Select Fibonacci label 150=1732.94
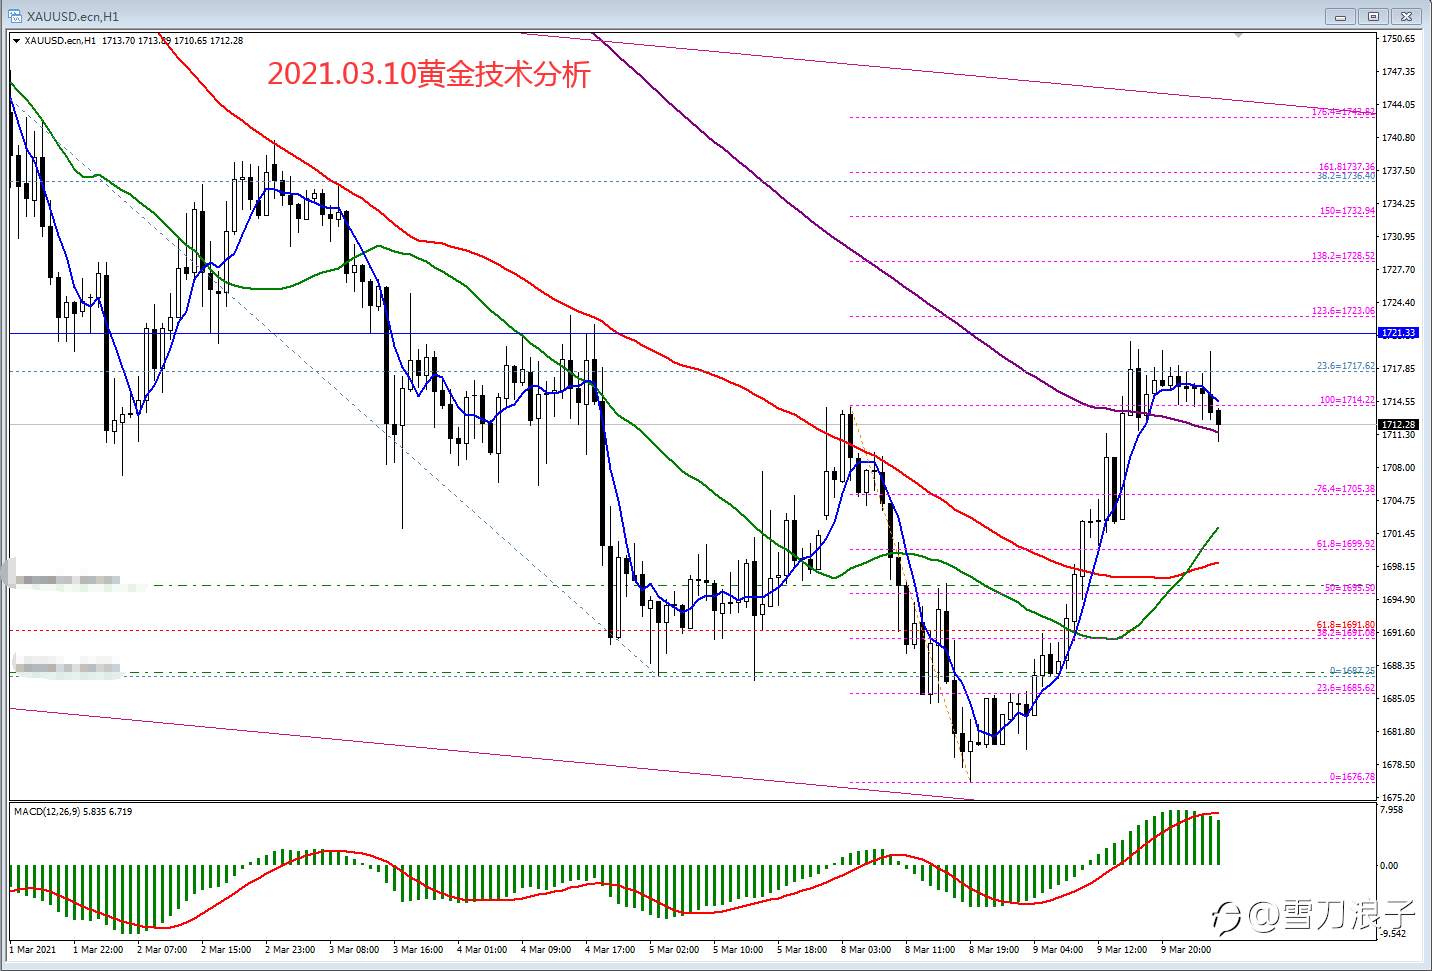 tap(1347, 212)
